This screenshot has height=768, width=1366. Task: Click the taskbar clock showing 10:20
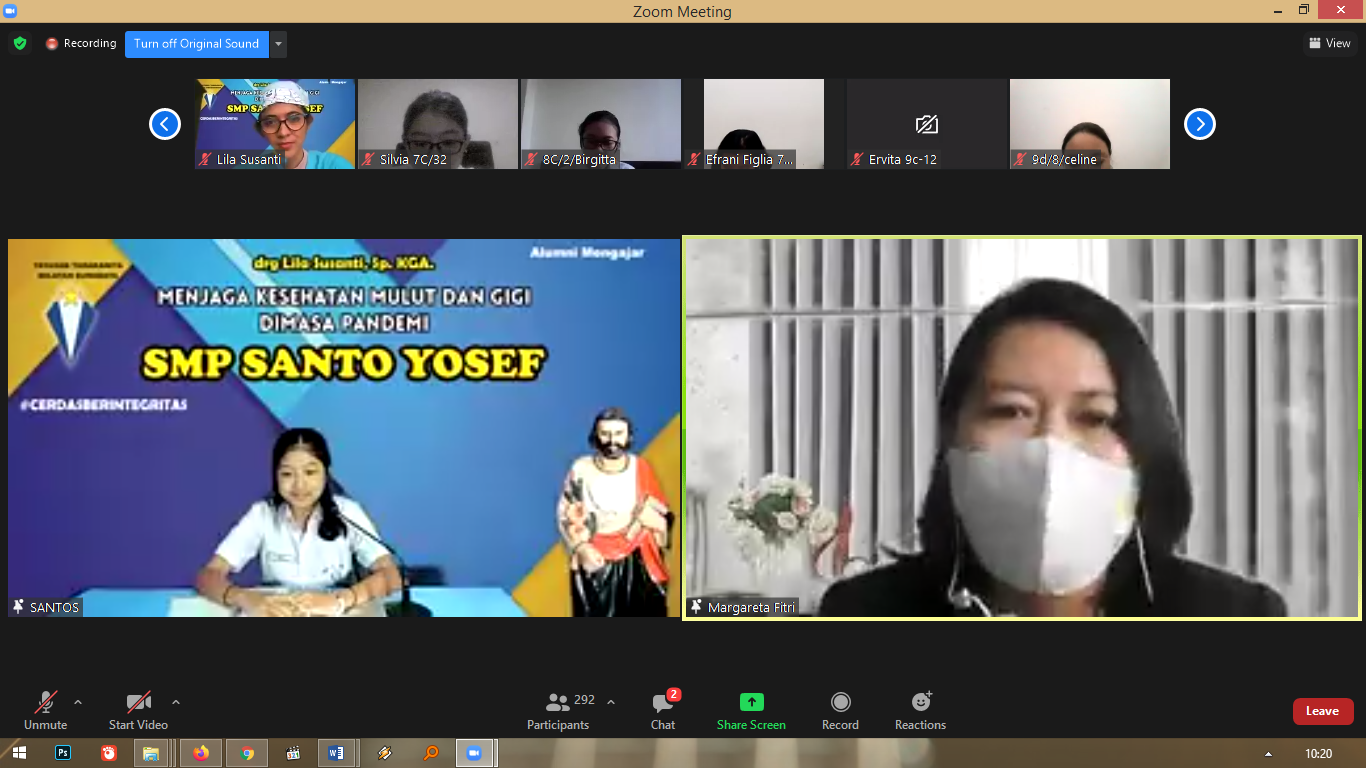[x=1319, y=753]
